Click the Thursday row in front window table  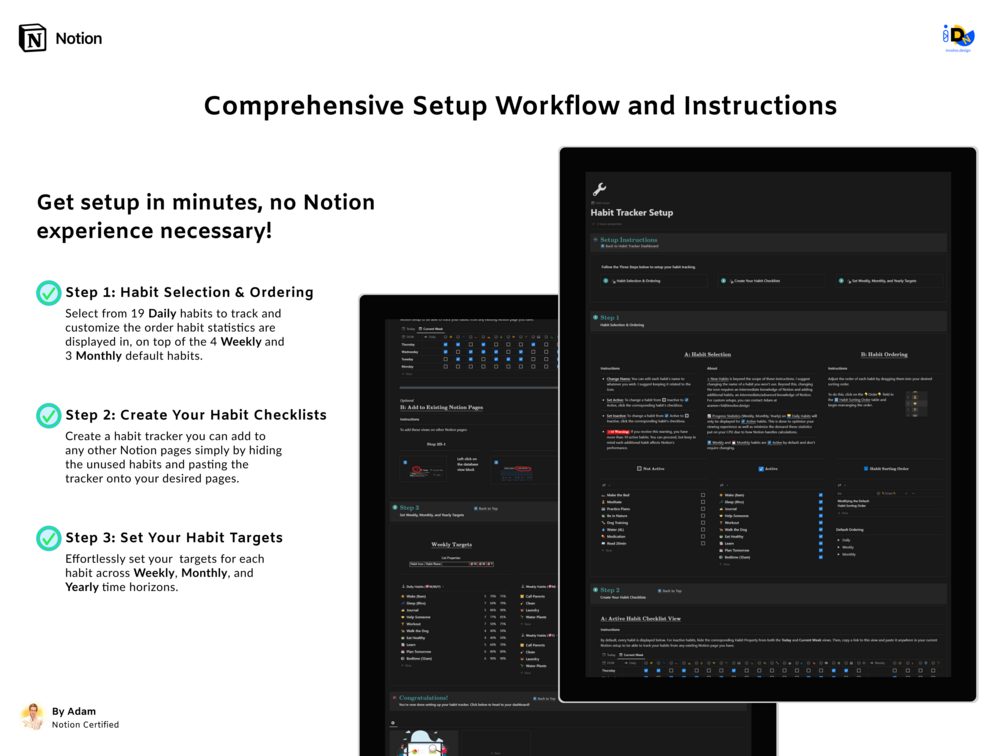[x=772, y=670]
